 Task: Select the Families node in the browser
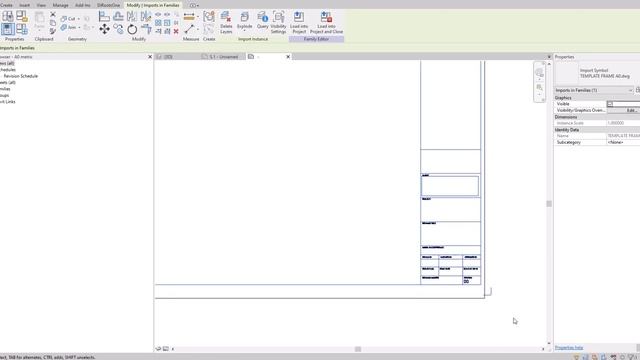point(5,89)
